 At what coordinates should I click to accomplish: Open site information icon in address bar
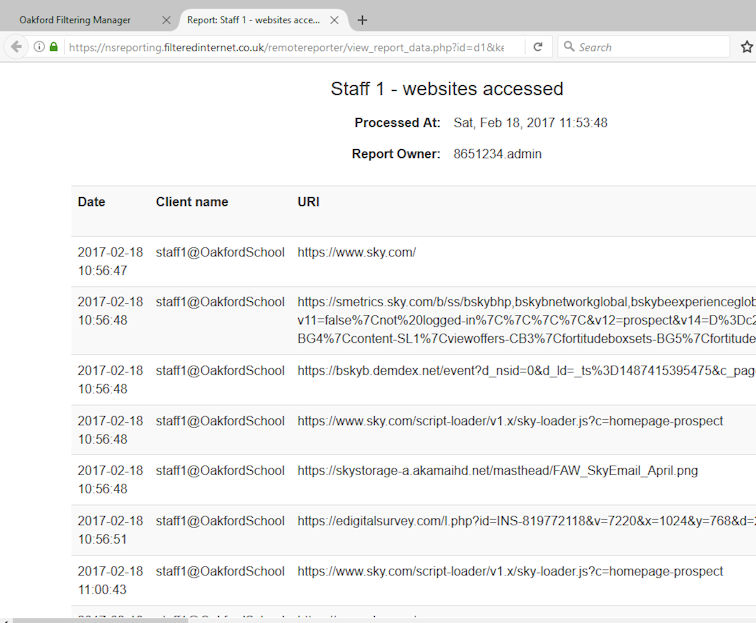39,47
